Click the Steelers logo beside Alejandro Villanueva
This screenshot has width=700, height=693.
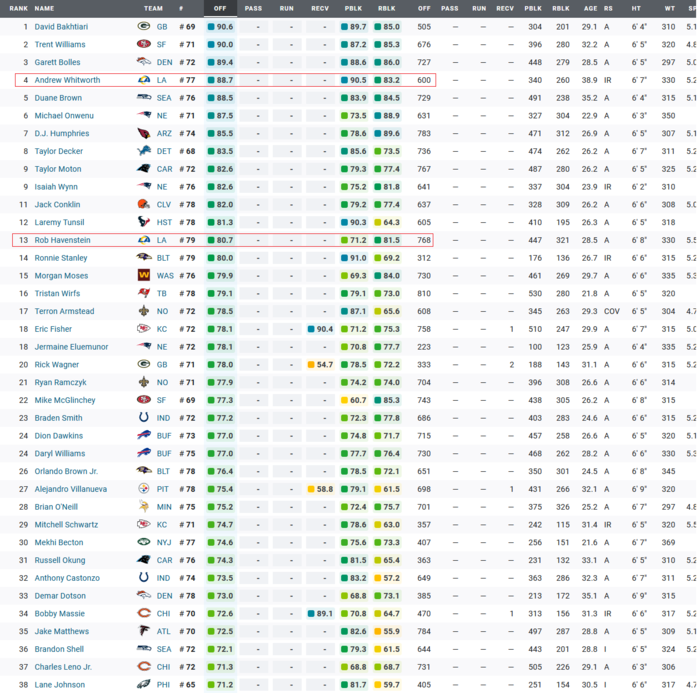point(144,489)
